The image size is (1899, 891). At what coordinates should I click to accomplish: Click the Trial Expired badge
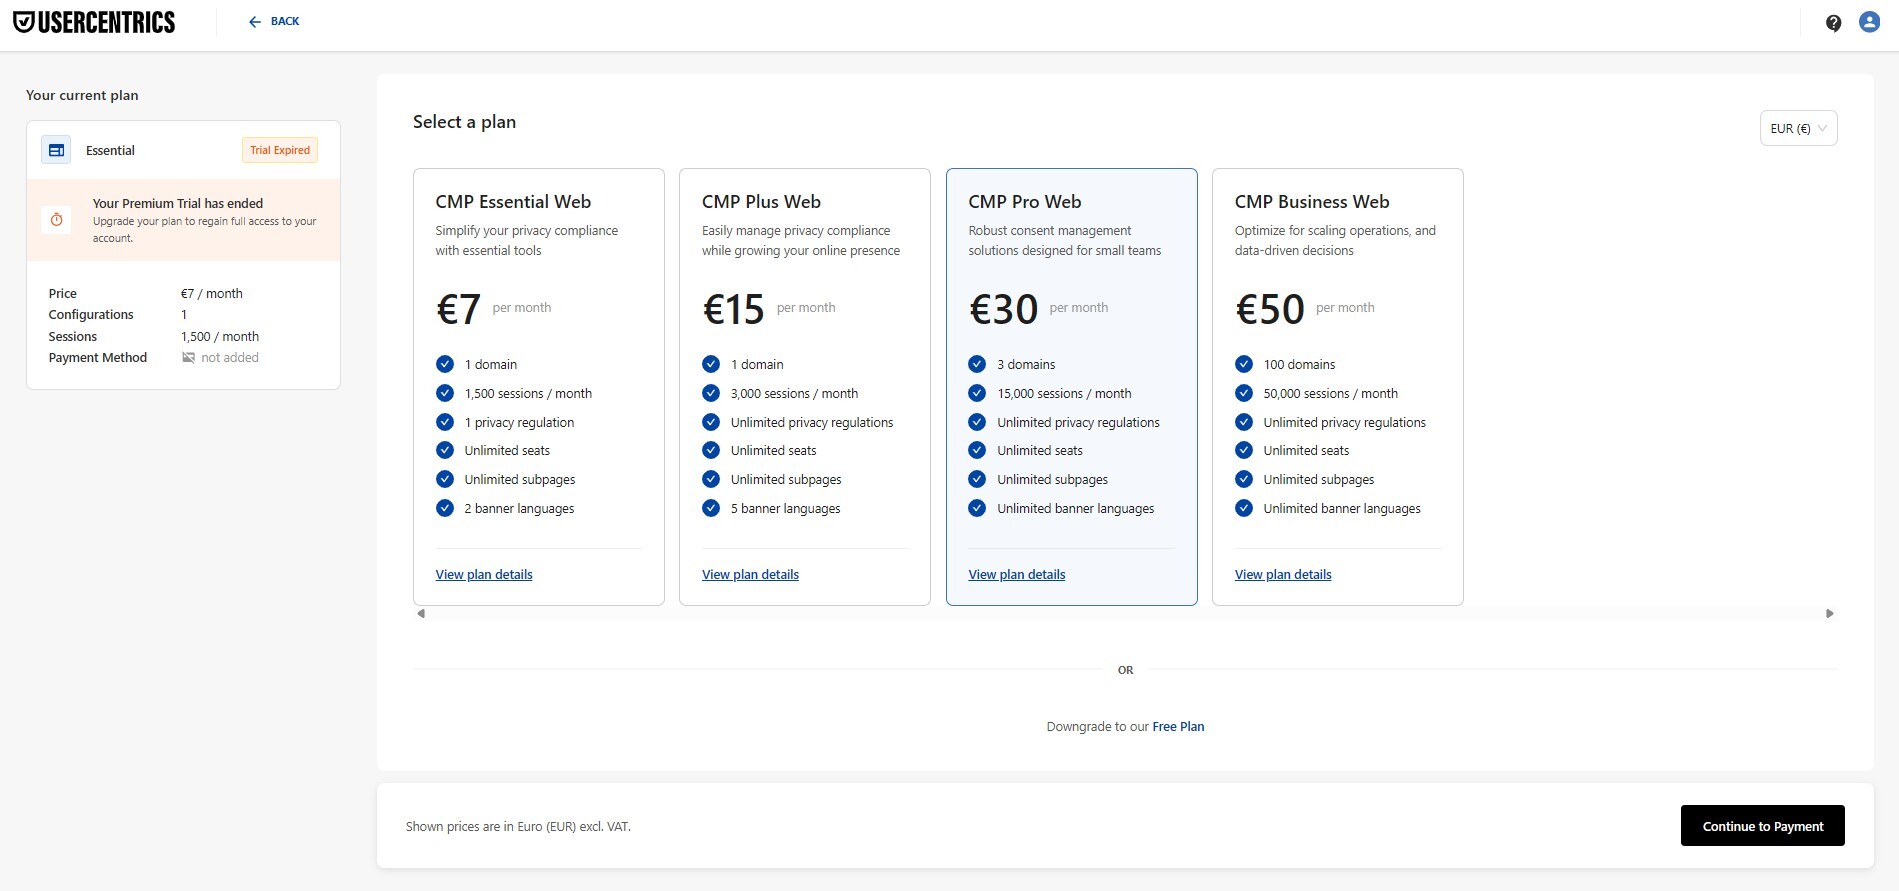(x=280, y=150)
